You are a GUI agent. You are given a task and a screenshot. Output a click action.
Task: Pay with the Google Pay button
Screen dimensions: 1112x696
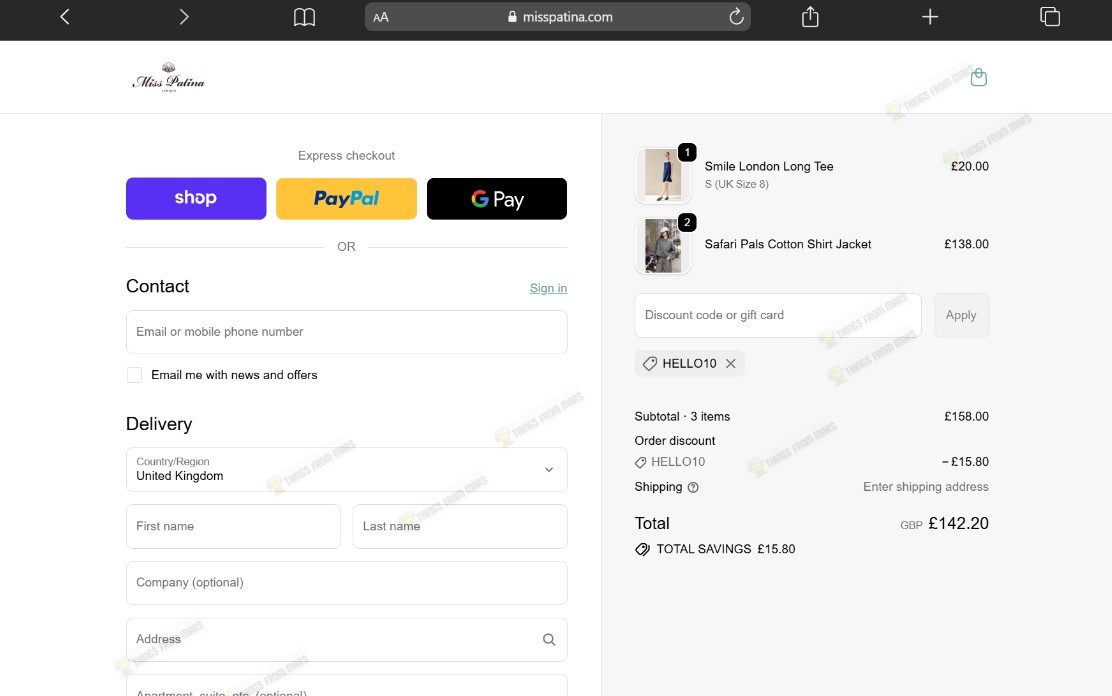[x=496, y=199]
